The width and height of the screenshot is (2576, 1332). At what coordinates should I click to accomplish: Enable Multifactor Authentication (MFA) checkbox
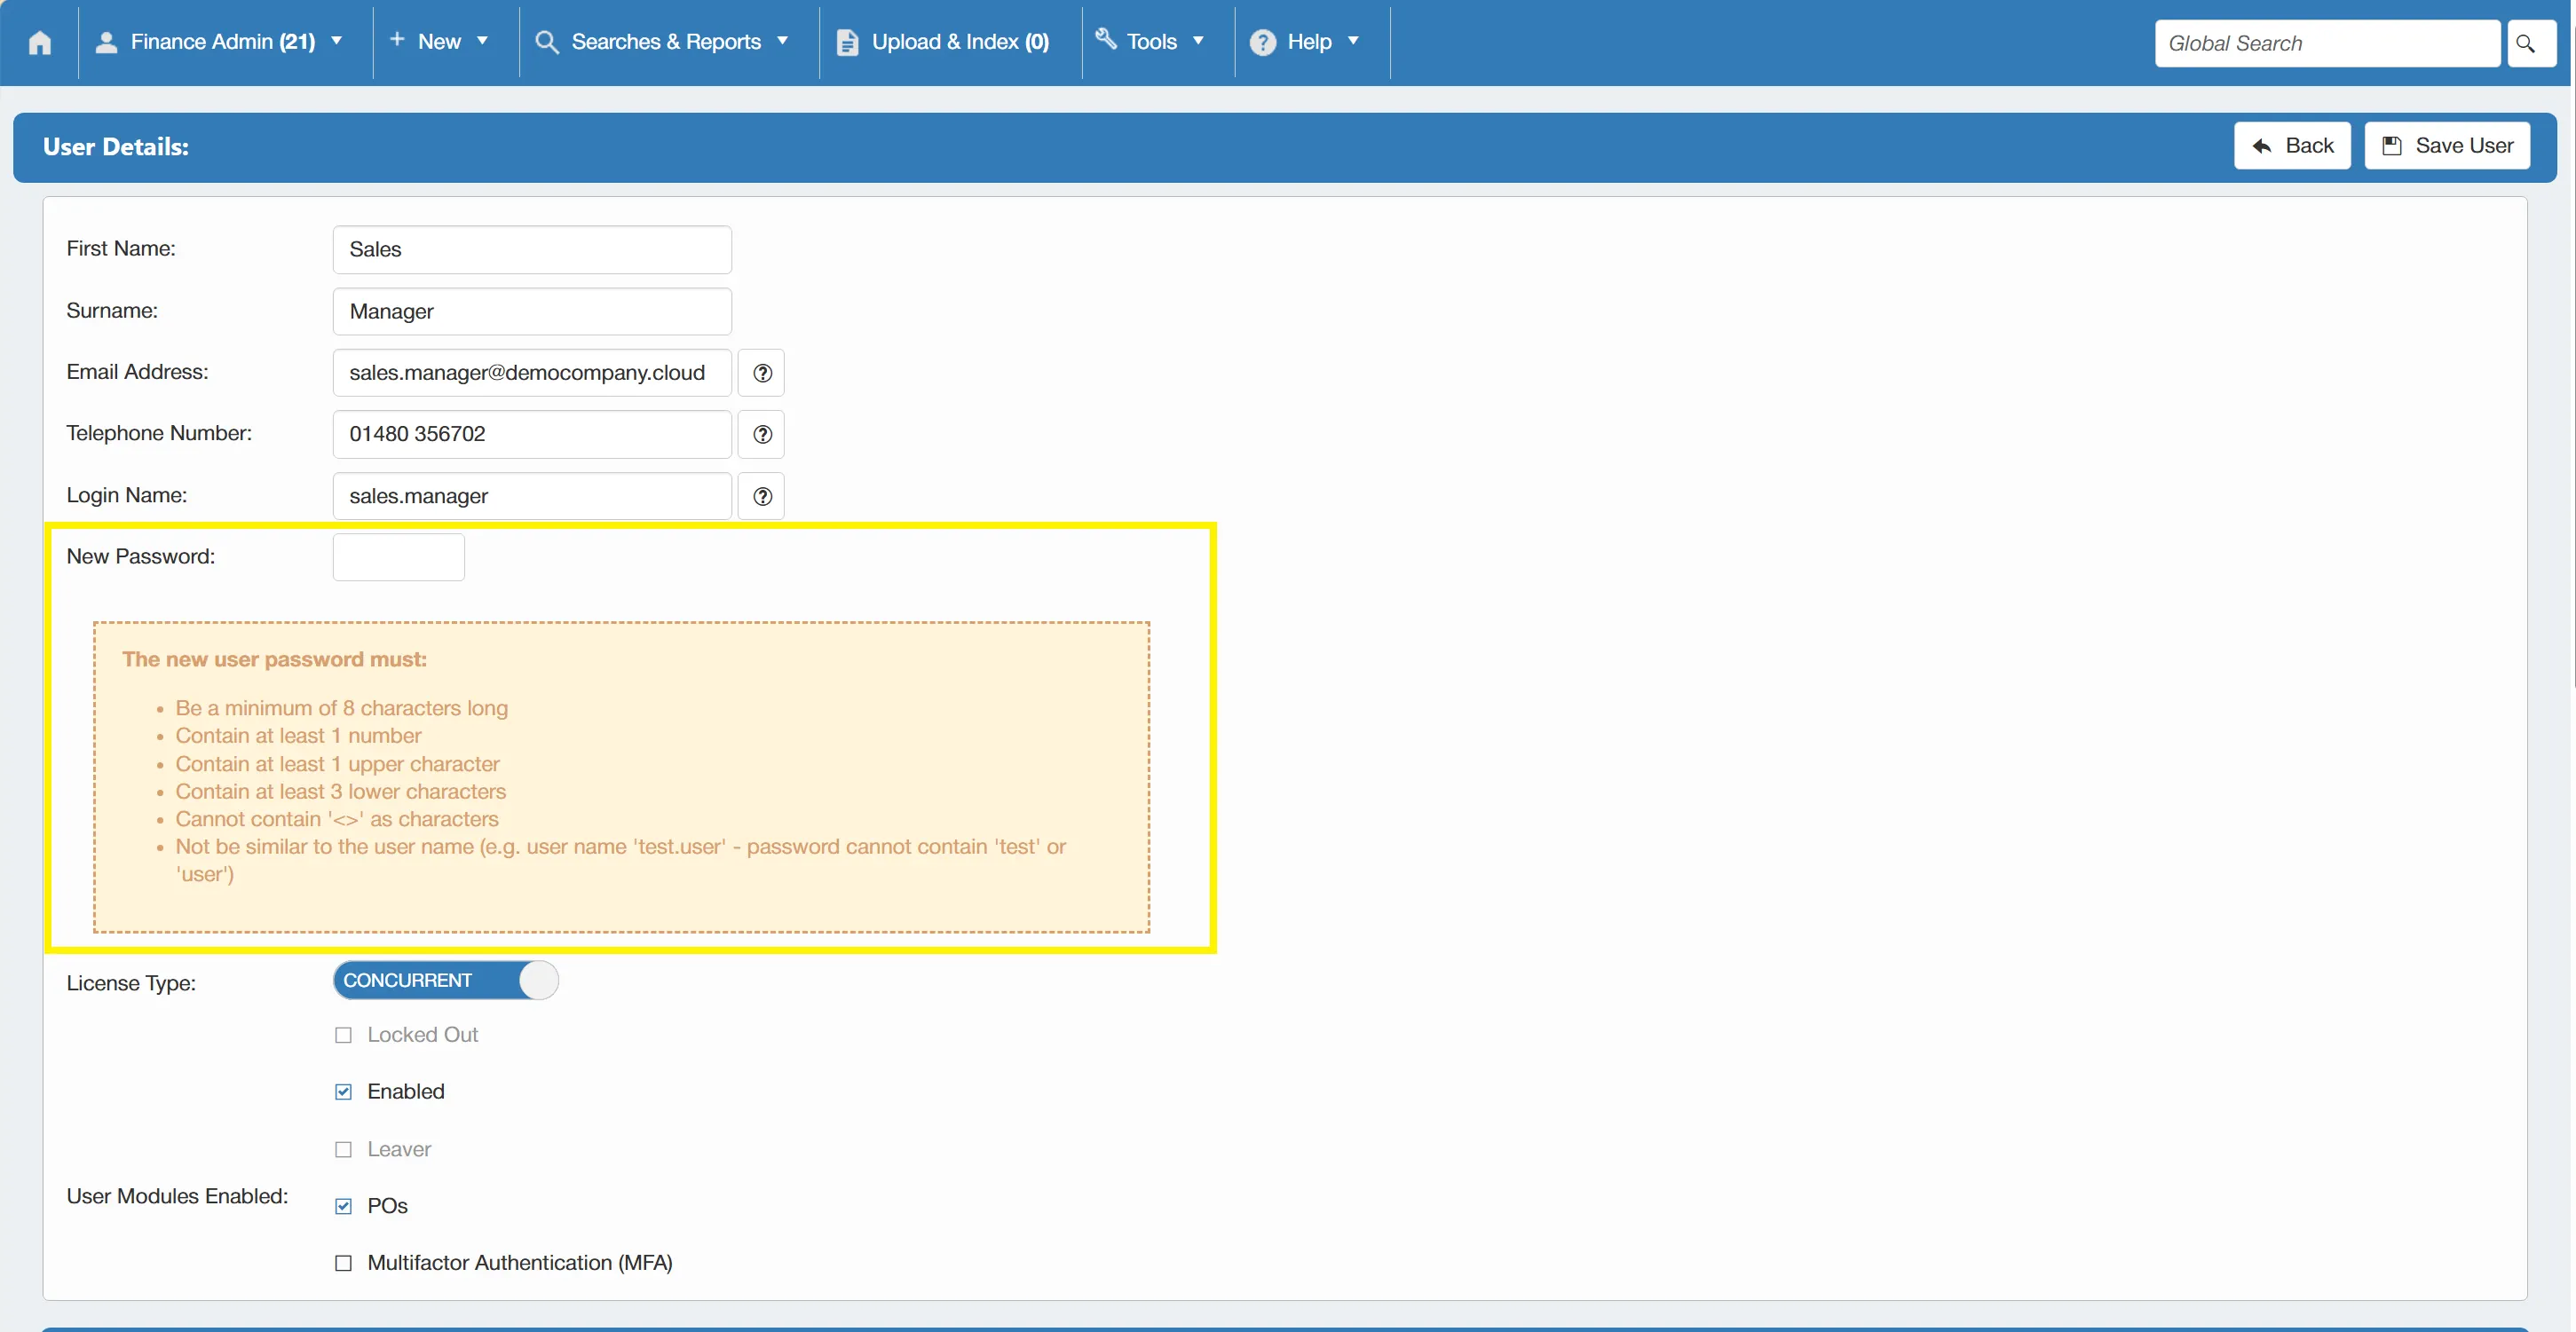(343, 1263)
